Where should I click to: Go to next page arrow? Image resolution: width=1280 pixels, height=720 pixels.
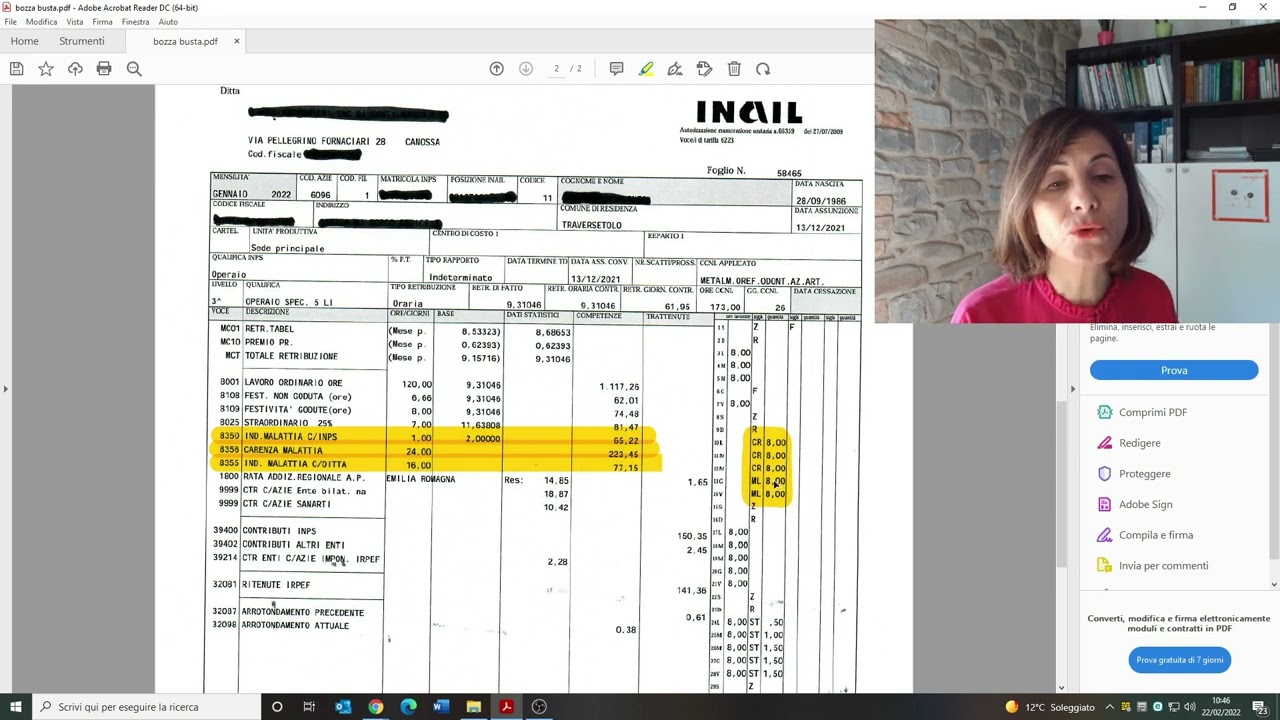tap(526, 69)
